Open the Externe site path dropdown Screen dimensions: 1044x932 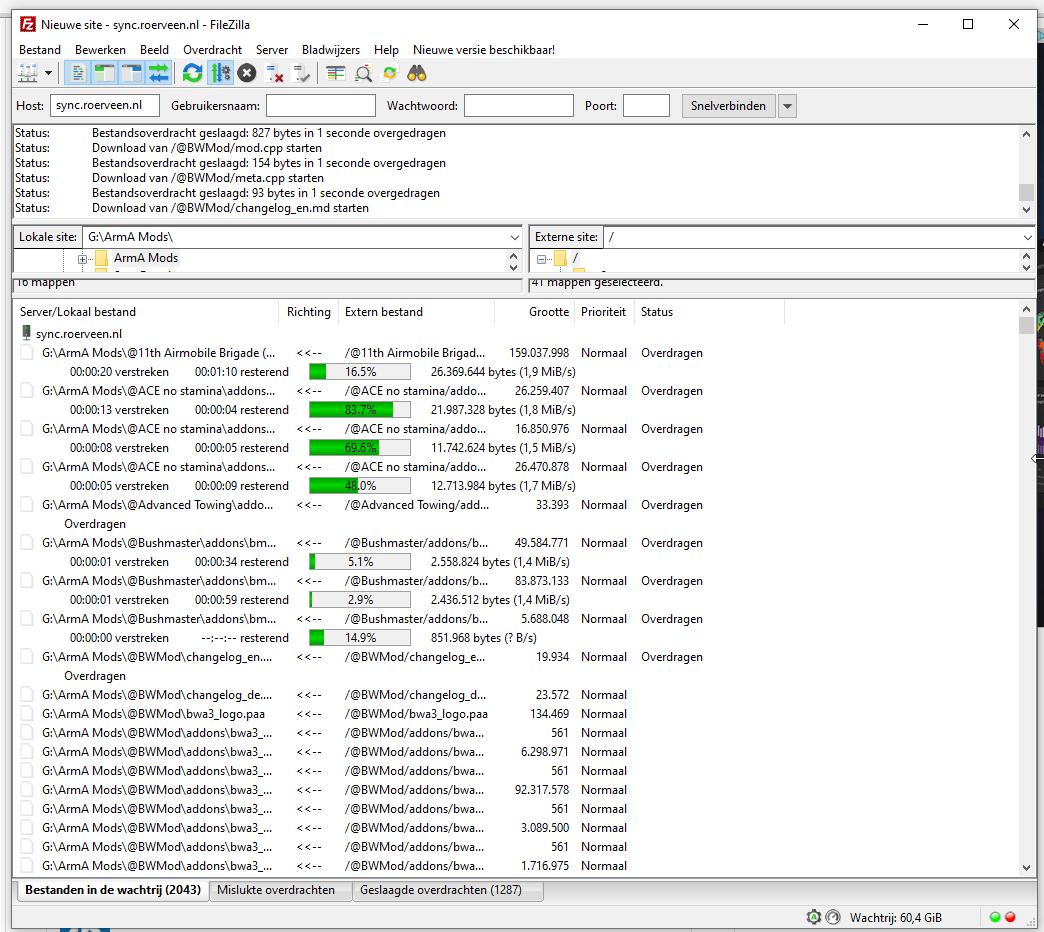(1027, 237)
